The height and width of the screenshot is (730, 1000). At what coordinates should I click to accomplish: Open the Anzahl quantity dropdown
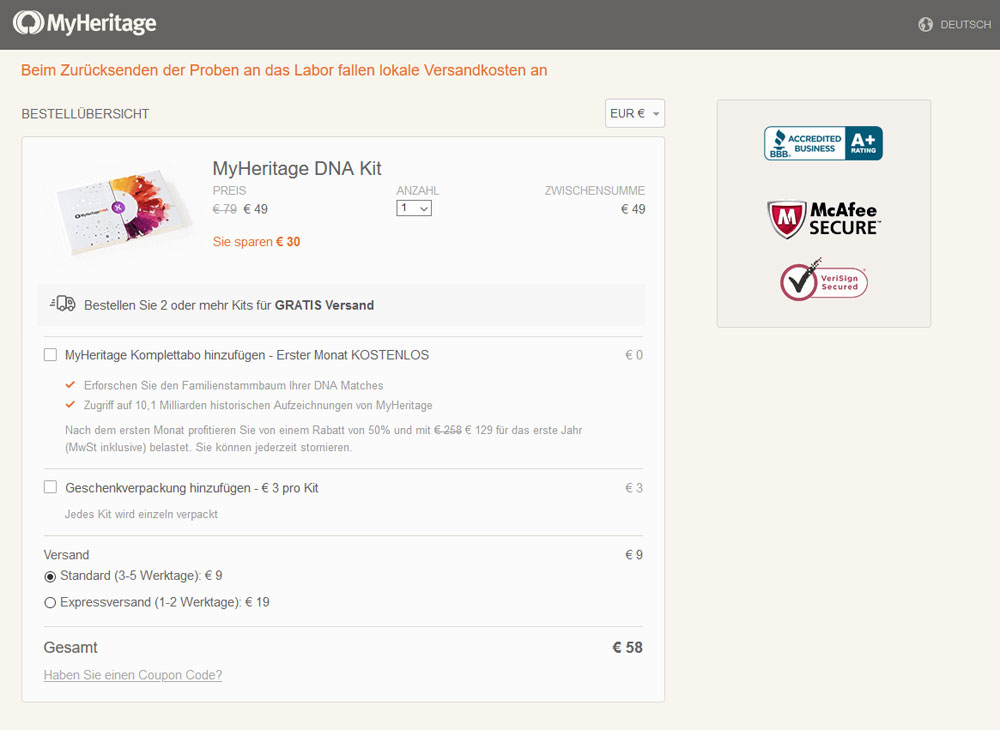click(414, 208)
